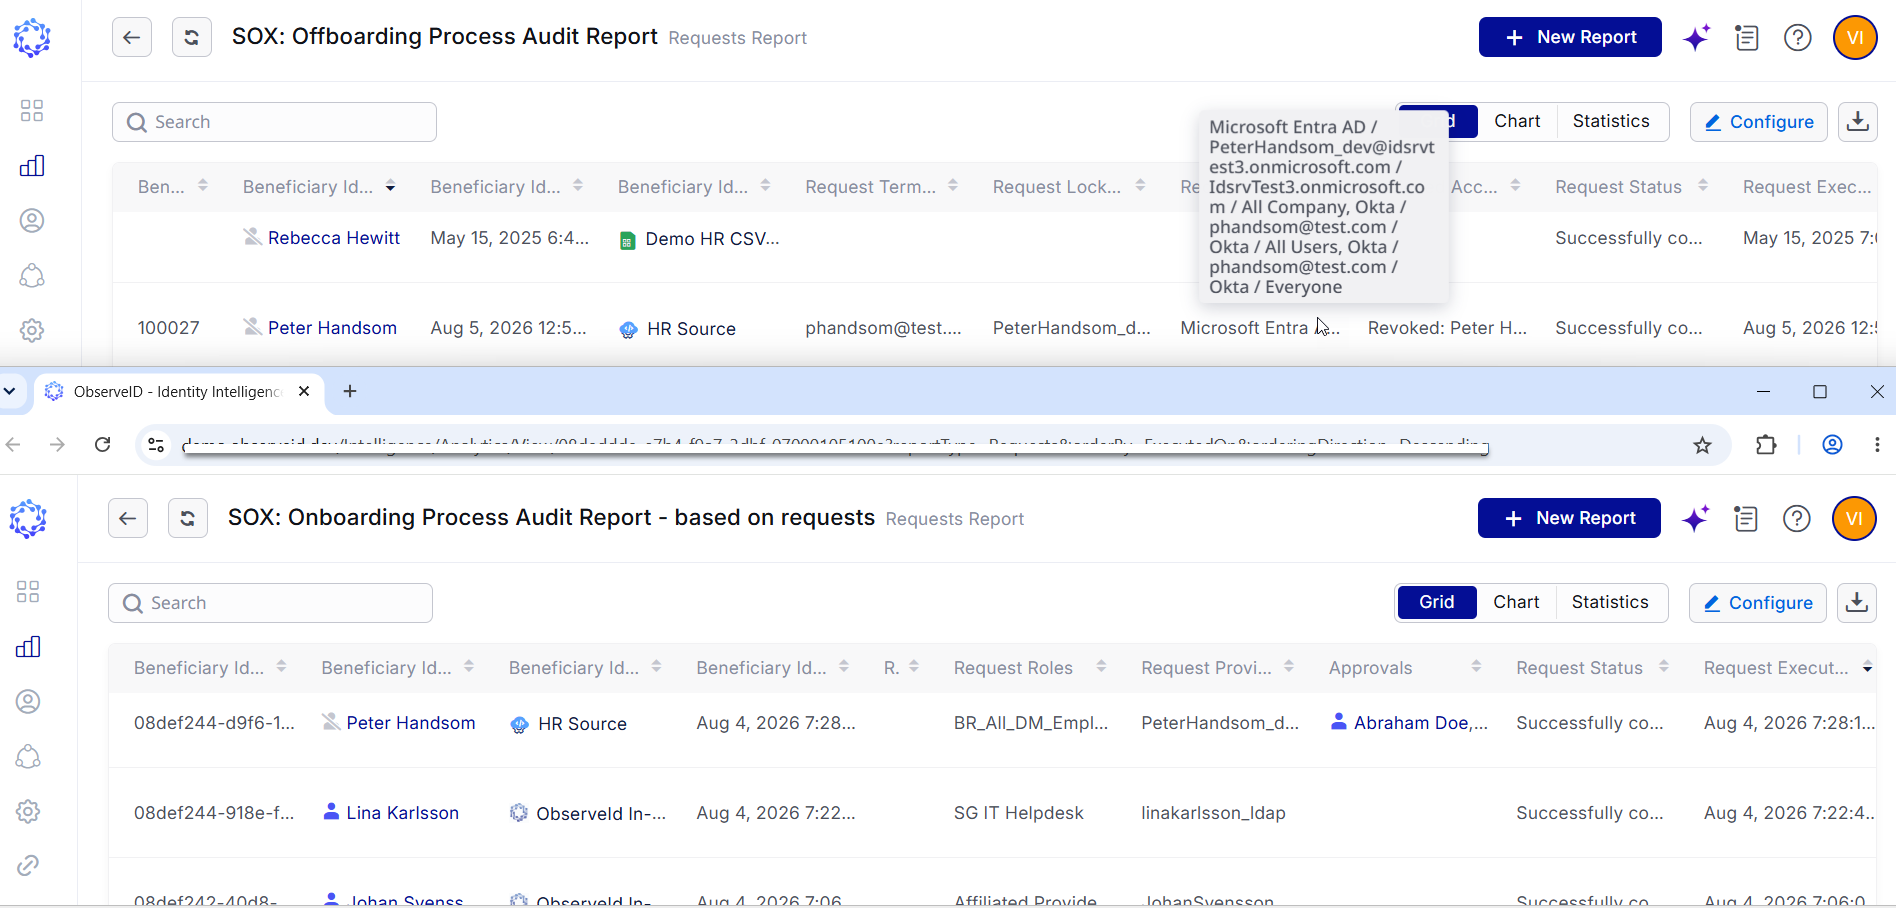
Task: Go back from the Onboarding Process Audit Report
Action: tap(128, 518)
